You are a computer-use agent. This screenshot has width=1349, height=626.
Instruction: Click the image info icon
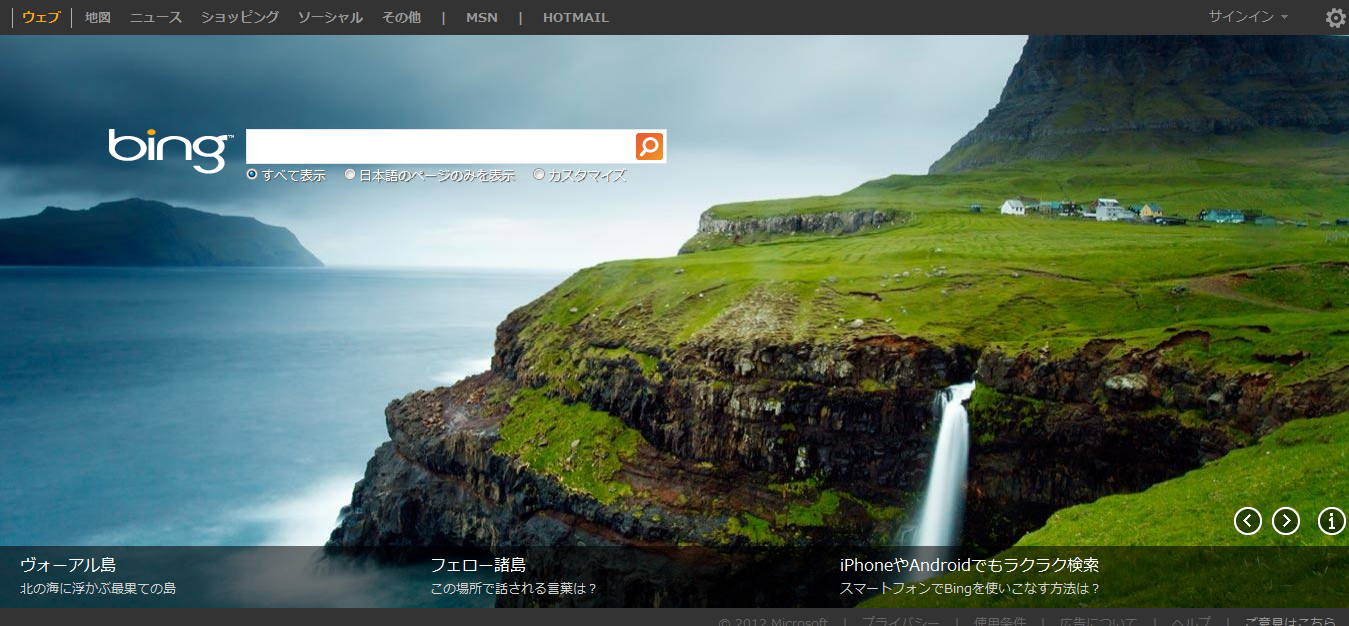tap(1331, 521)
